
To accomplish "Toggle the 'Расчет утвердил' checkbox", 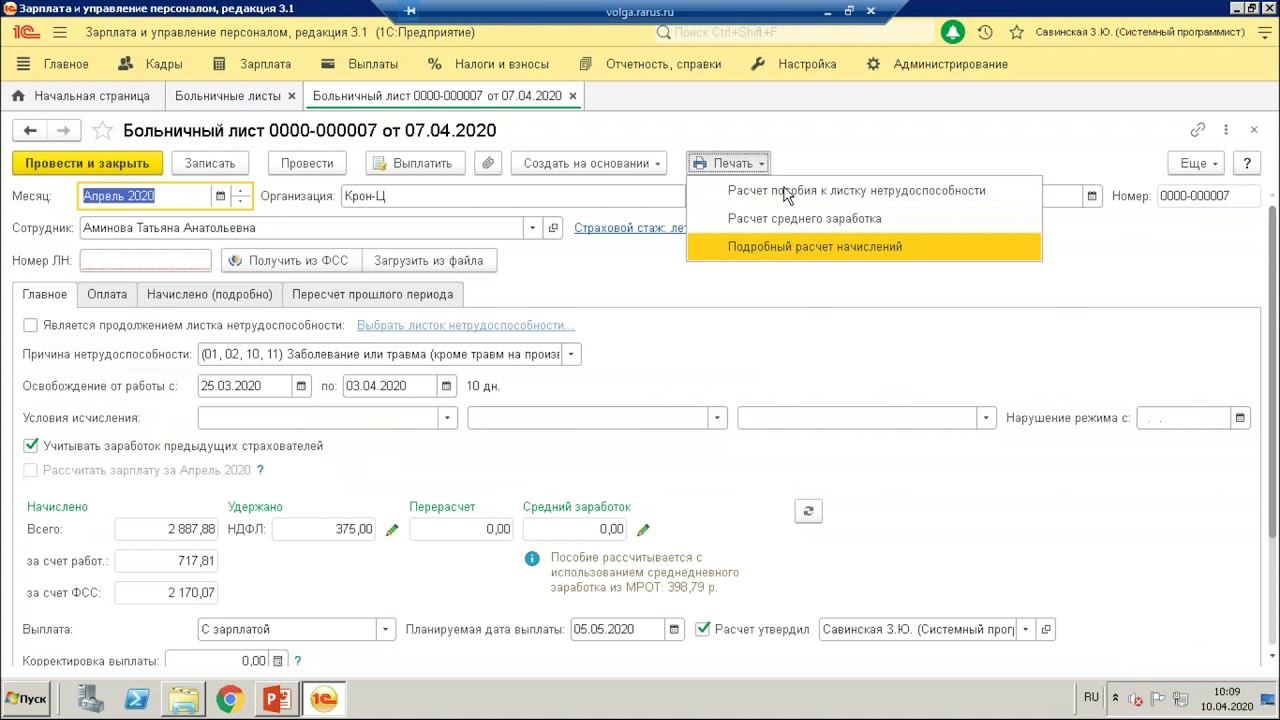I will click(703, 629).
